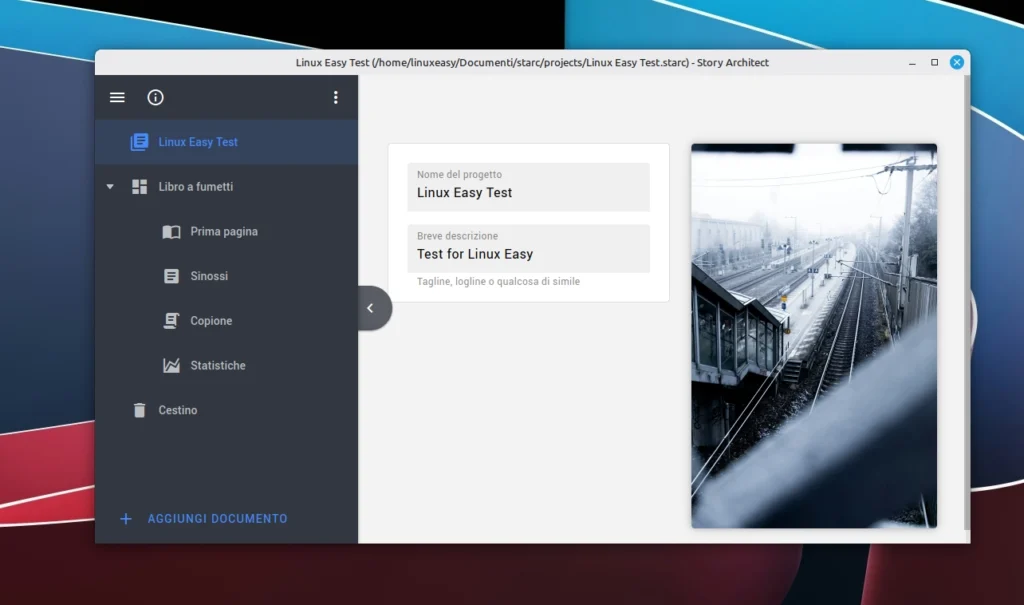1024x605 pixels.
Task: Collapse the sidebar with the chevron handle
Action: coord(371,308)
